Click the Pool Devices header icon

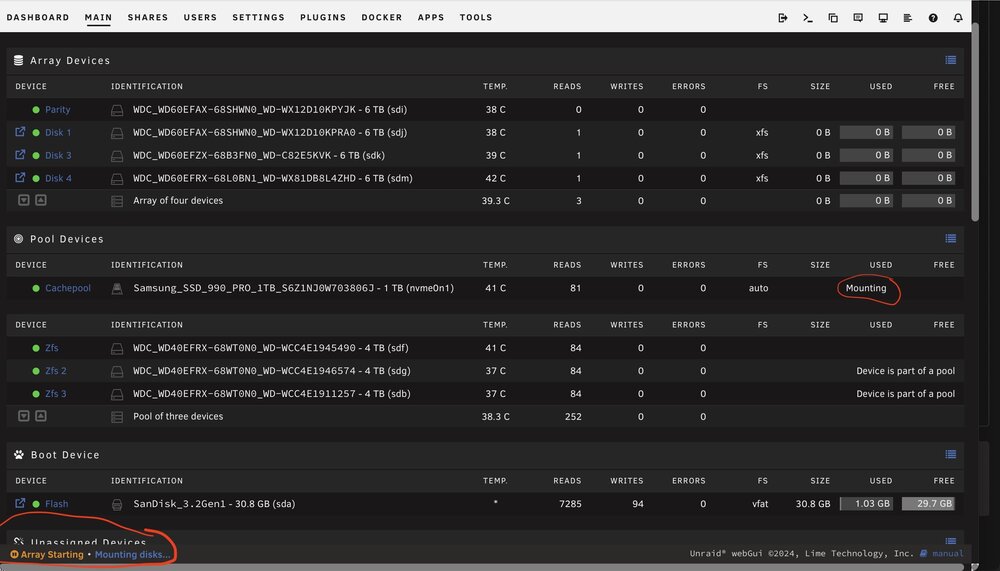[18, 239]
